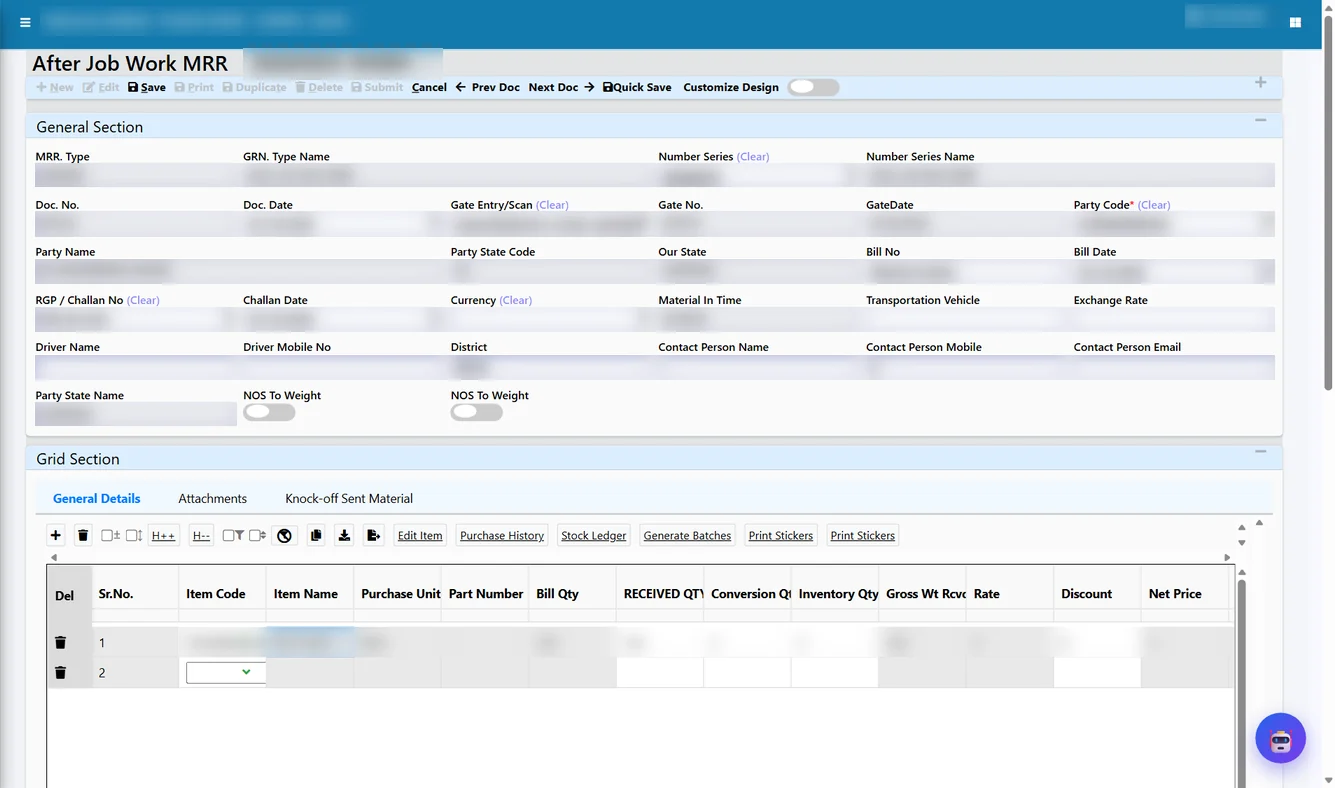Click the export file icon in grid toolbar
The height and width of the screenshot is (788, 1335).
click(373, 535)
